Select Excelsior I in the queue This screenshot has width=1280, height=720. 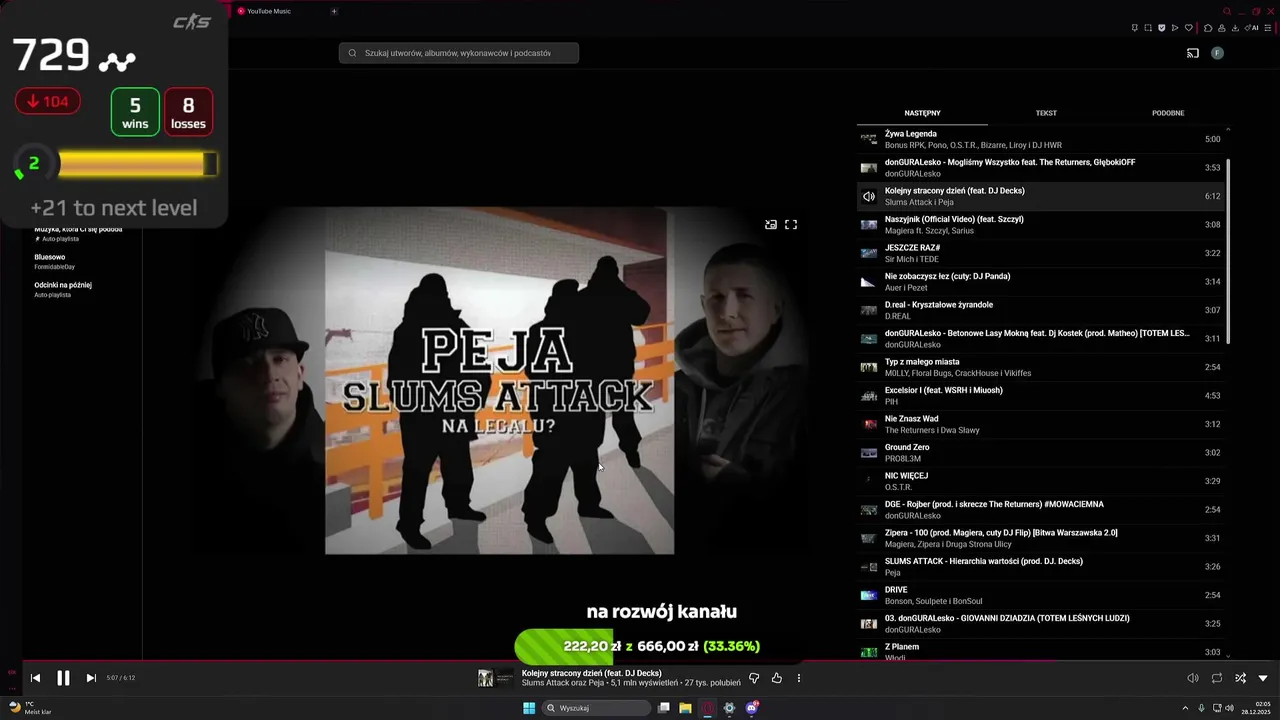pos(1040,396)
